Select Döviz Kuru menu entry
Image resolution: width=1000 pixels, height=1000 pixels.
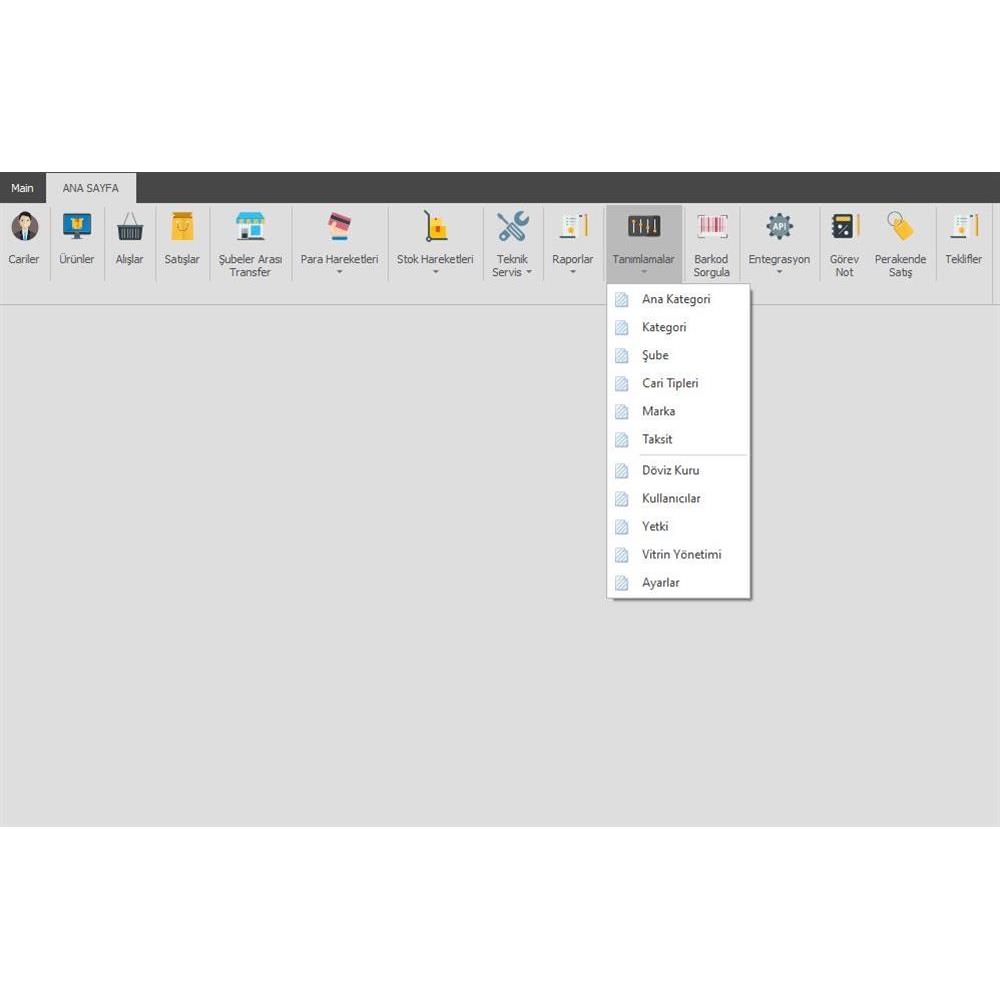click(x=670, y=470)
